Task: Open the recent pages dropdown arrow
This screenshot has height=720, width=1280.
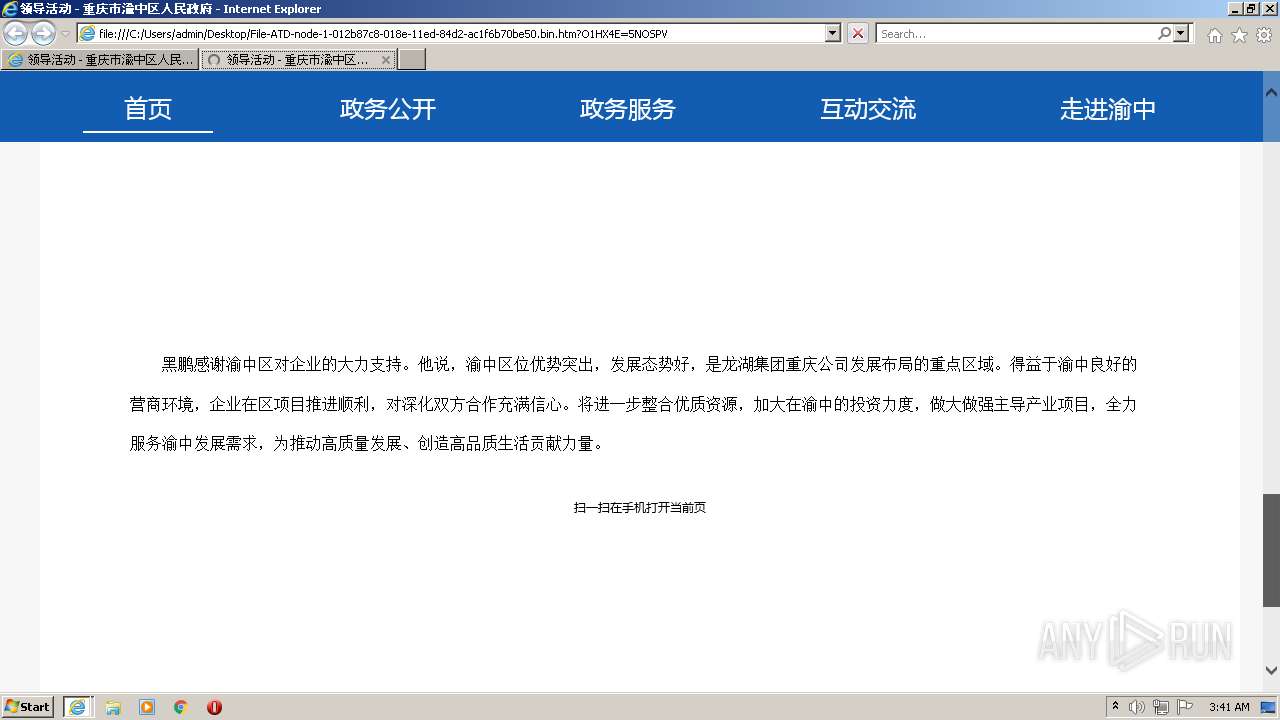Action: pos(65,34)
